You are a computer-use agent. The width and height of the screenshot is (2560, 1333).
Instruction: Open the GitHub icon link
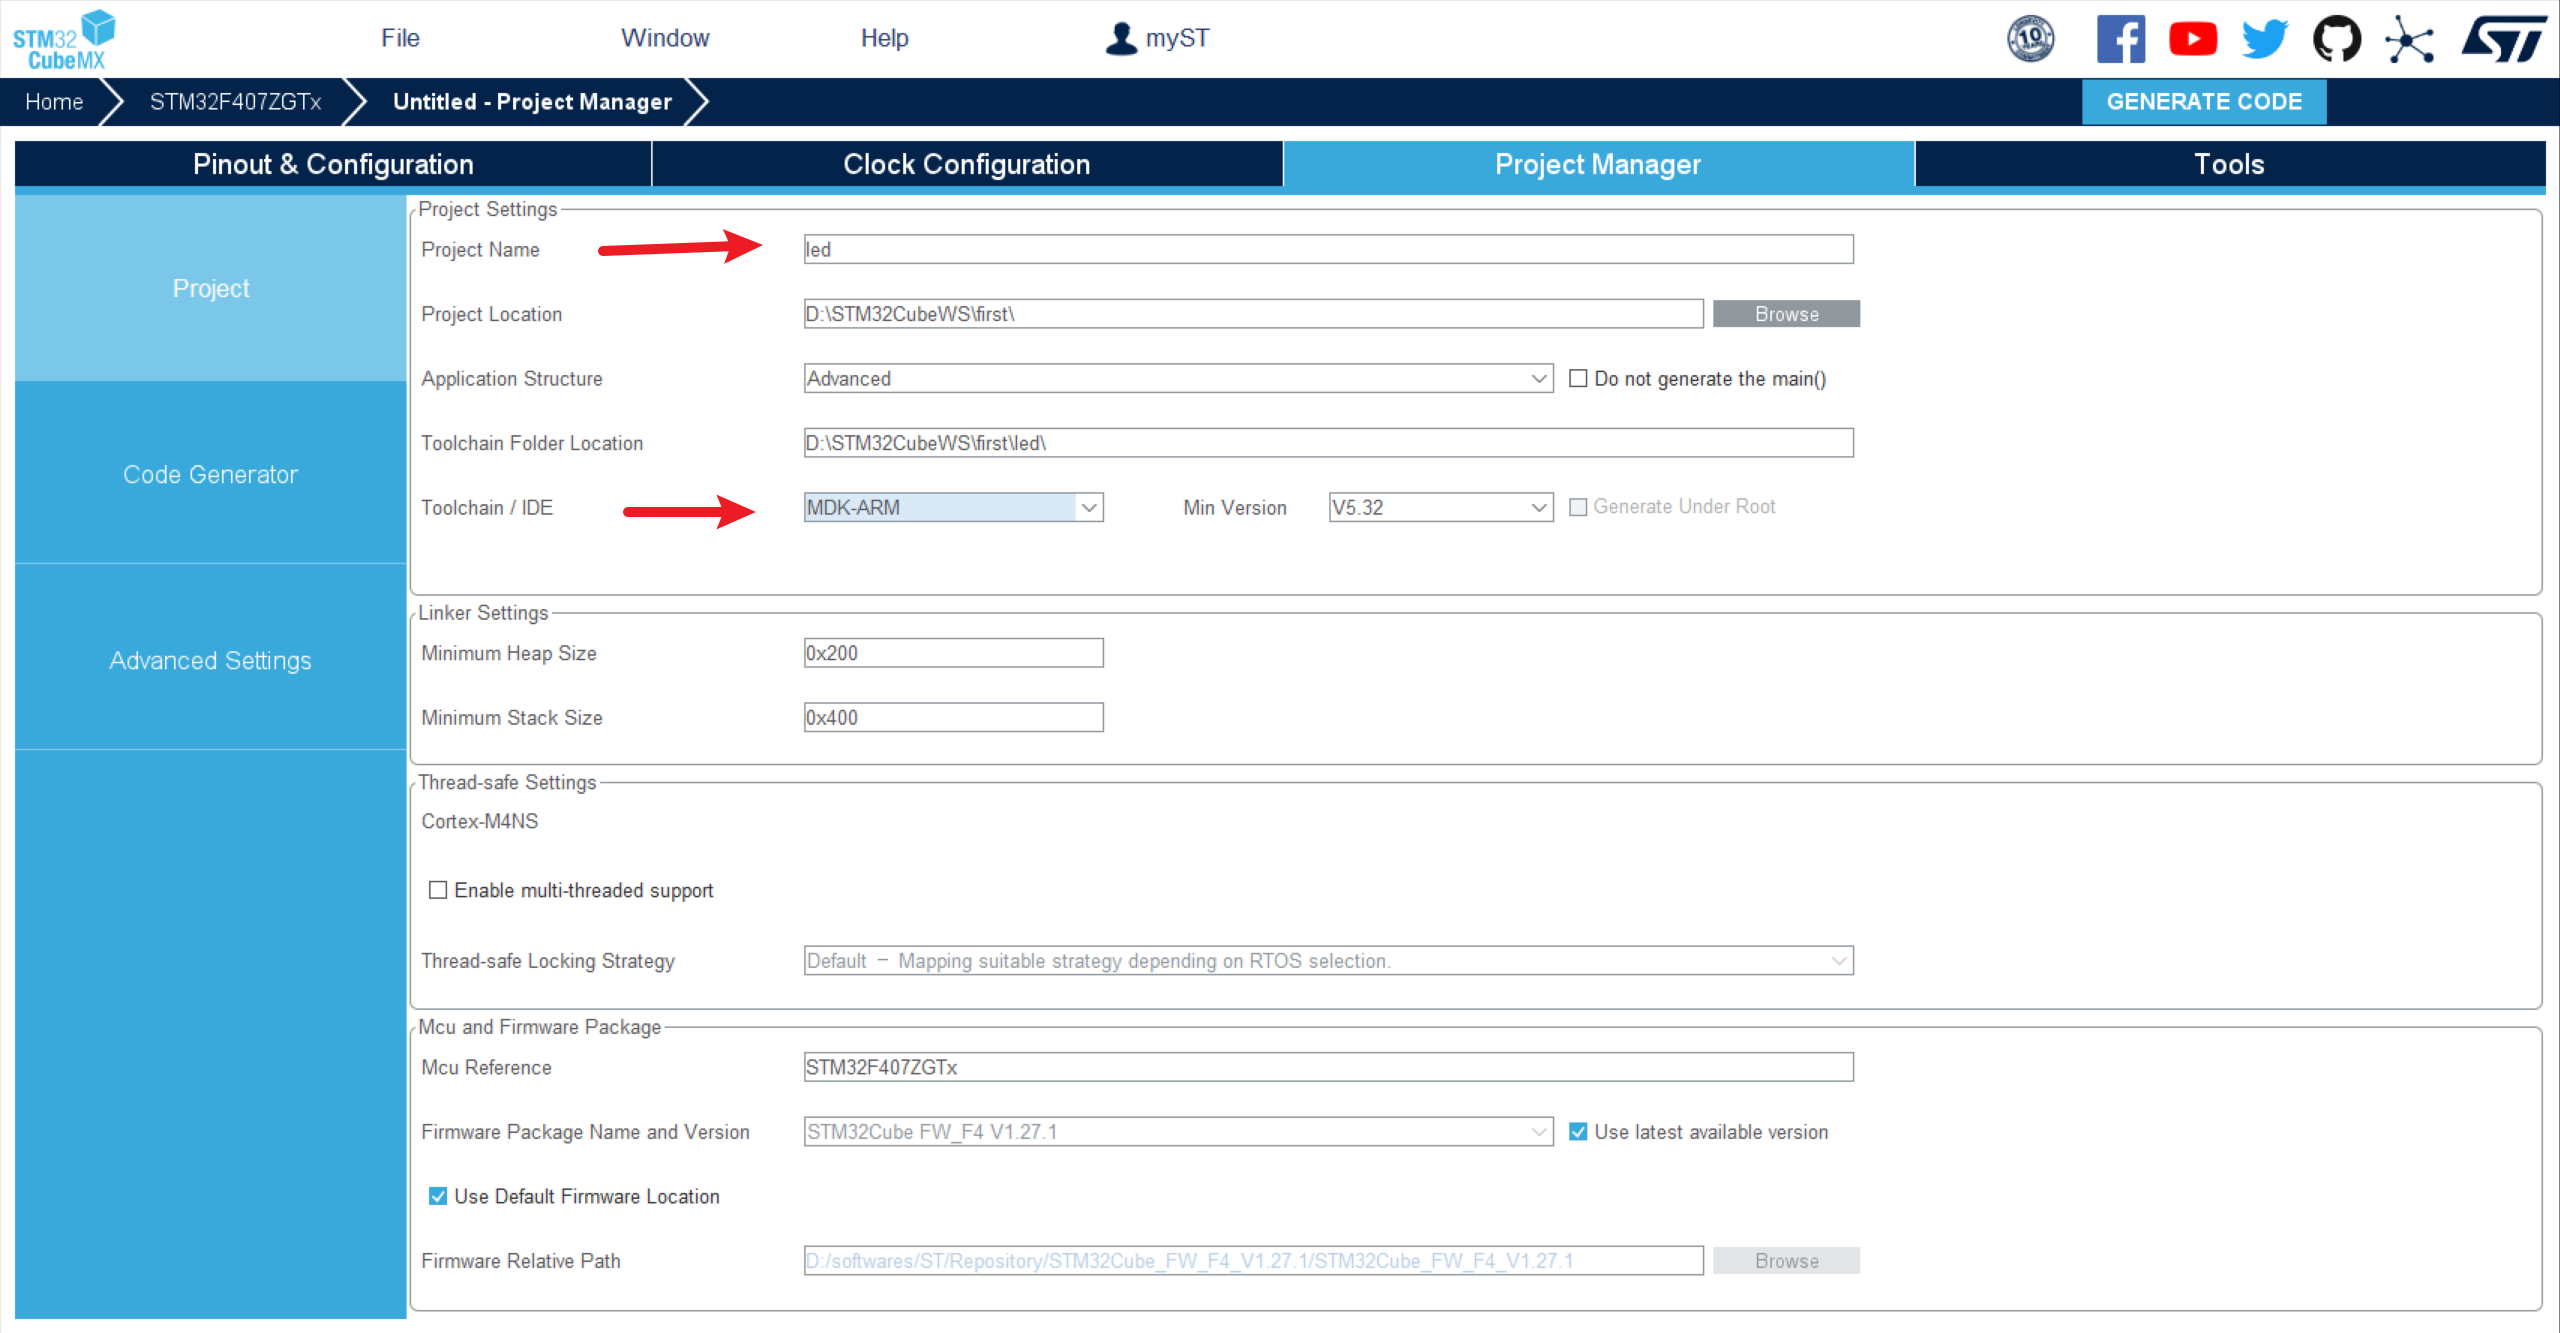tap(2336, 39)
